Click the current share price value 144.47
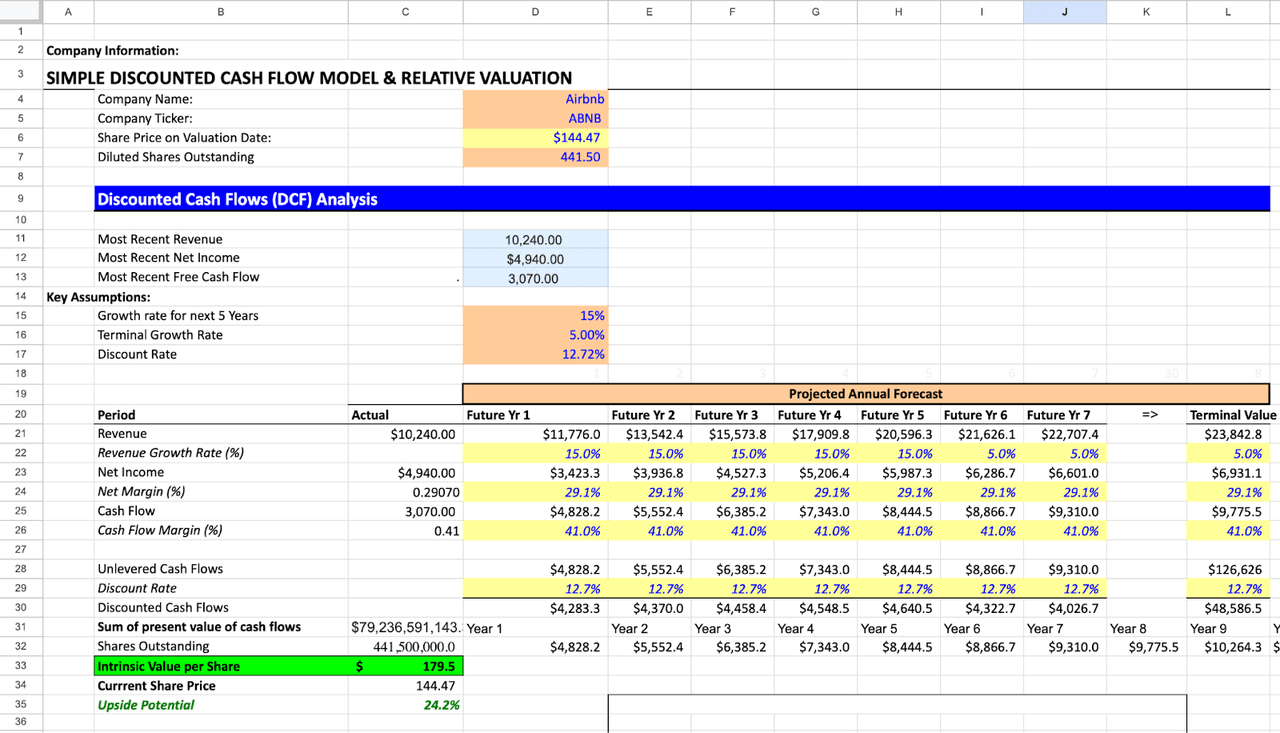Image resolution: width=1280 pixels, height=733 pixels. pyautogui.click(x=405, y=686)
